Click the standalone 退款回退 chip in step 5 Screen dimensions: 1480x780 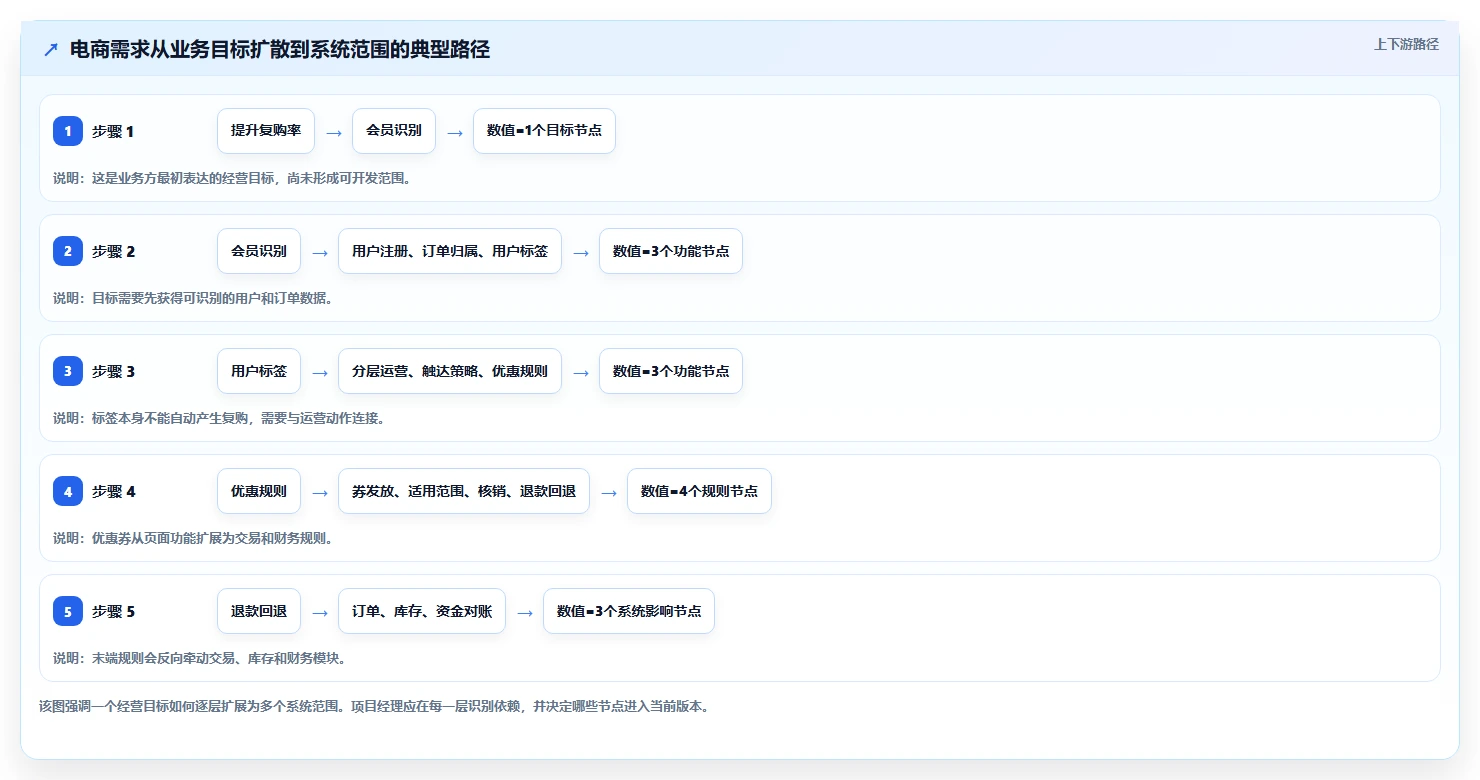tap(259, 611)
